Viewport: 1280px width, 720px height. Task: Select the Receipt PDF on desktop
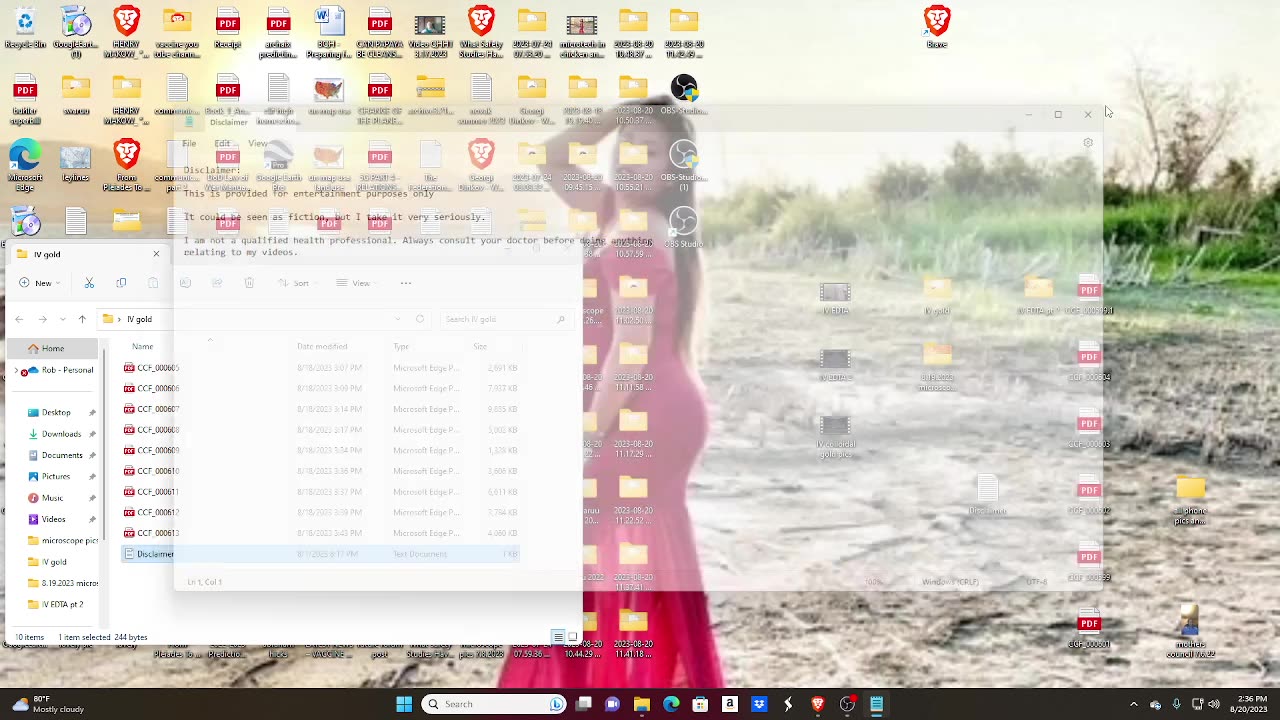click(x=228, y=28)
